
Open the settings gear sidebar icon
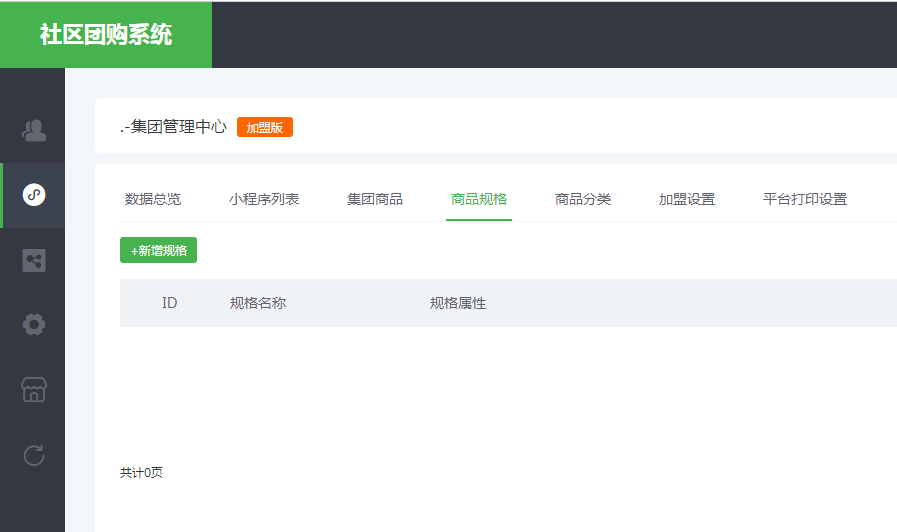click(x=34, y=324)
